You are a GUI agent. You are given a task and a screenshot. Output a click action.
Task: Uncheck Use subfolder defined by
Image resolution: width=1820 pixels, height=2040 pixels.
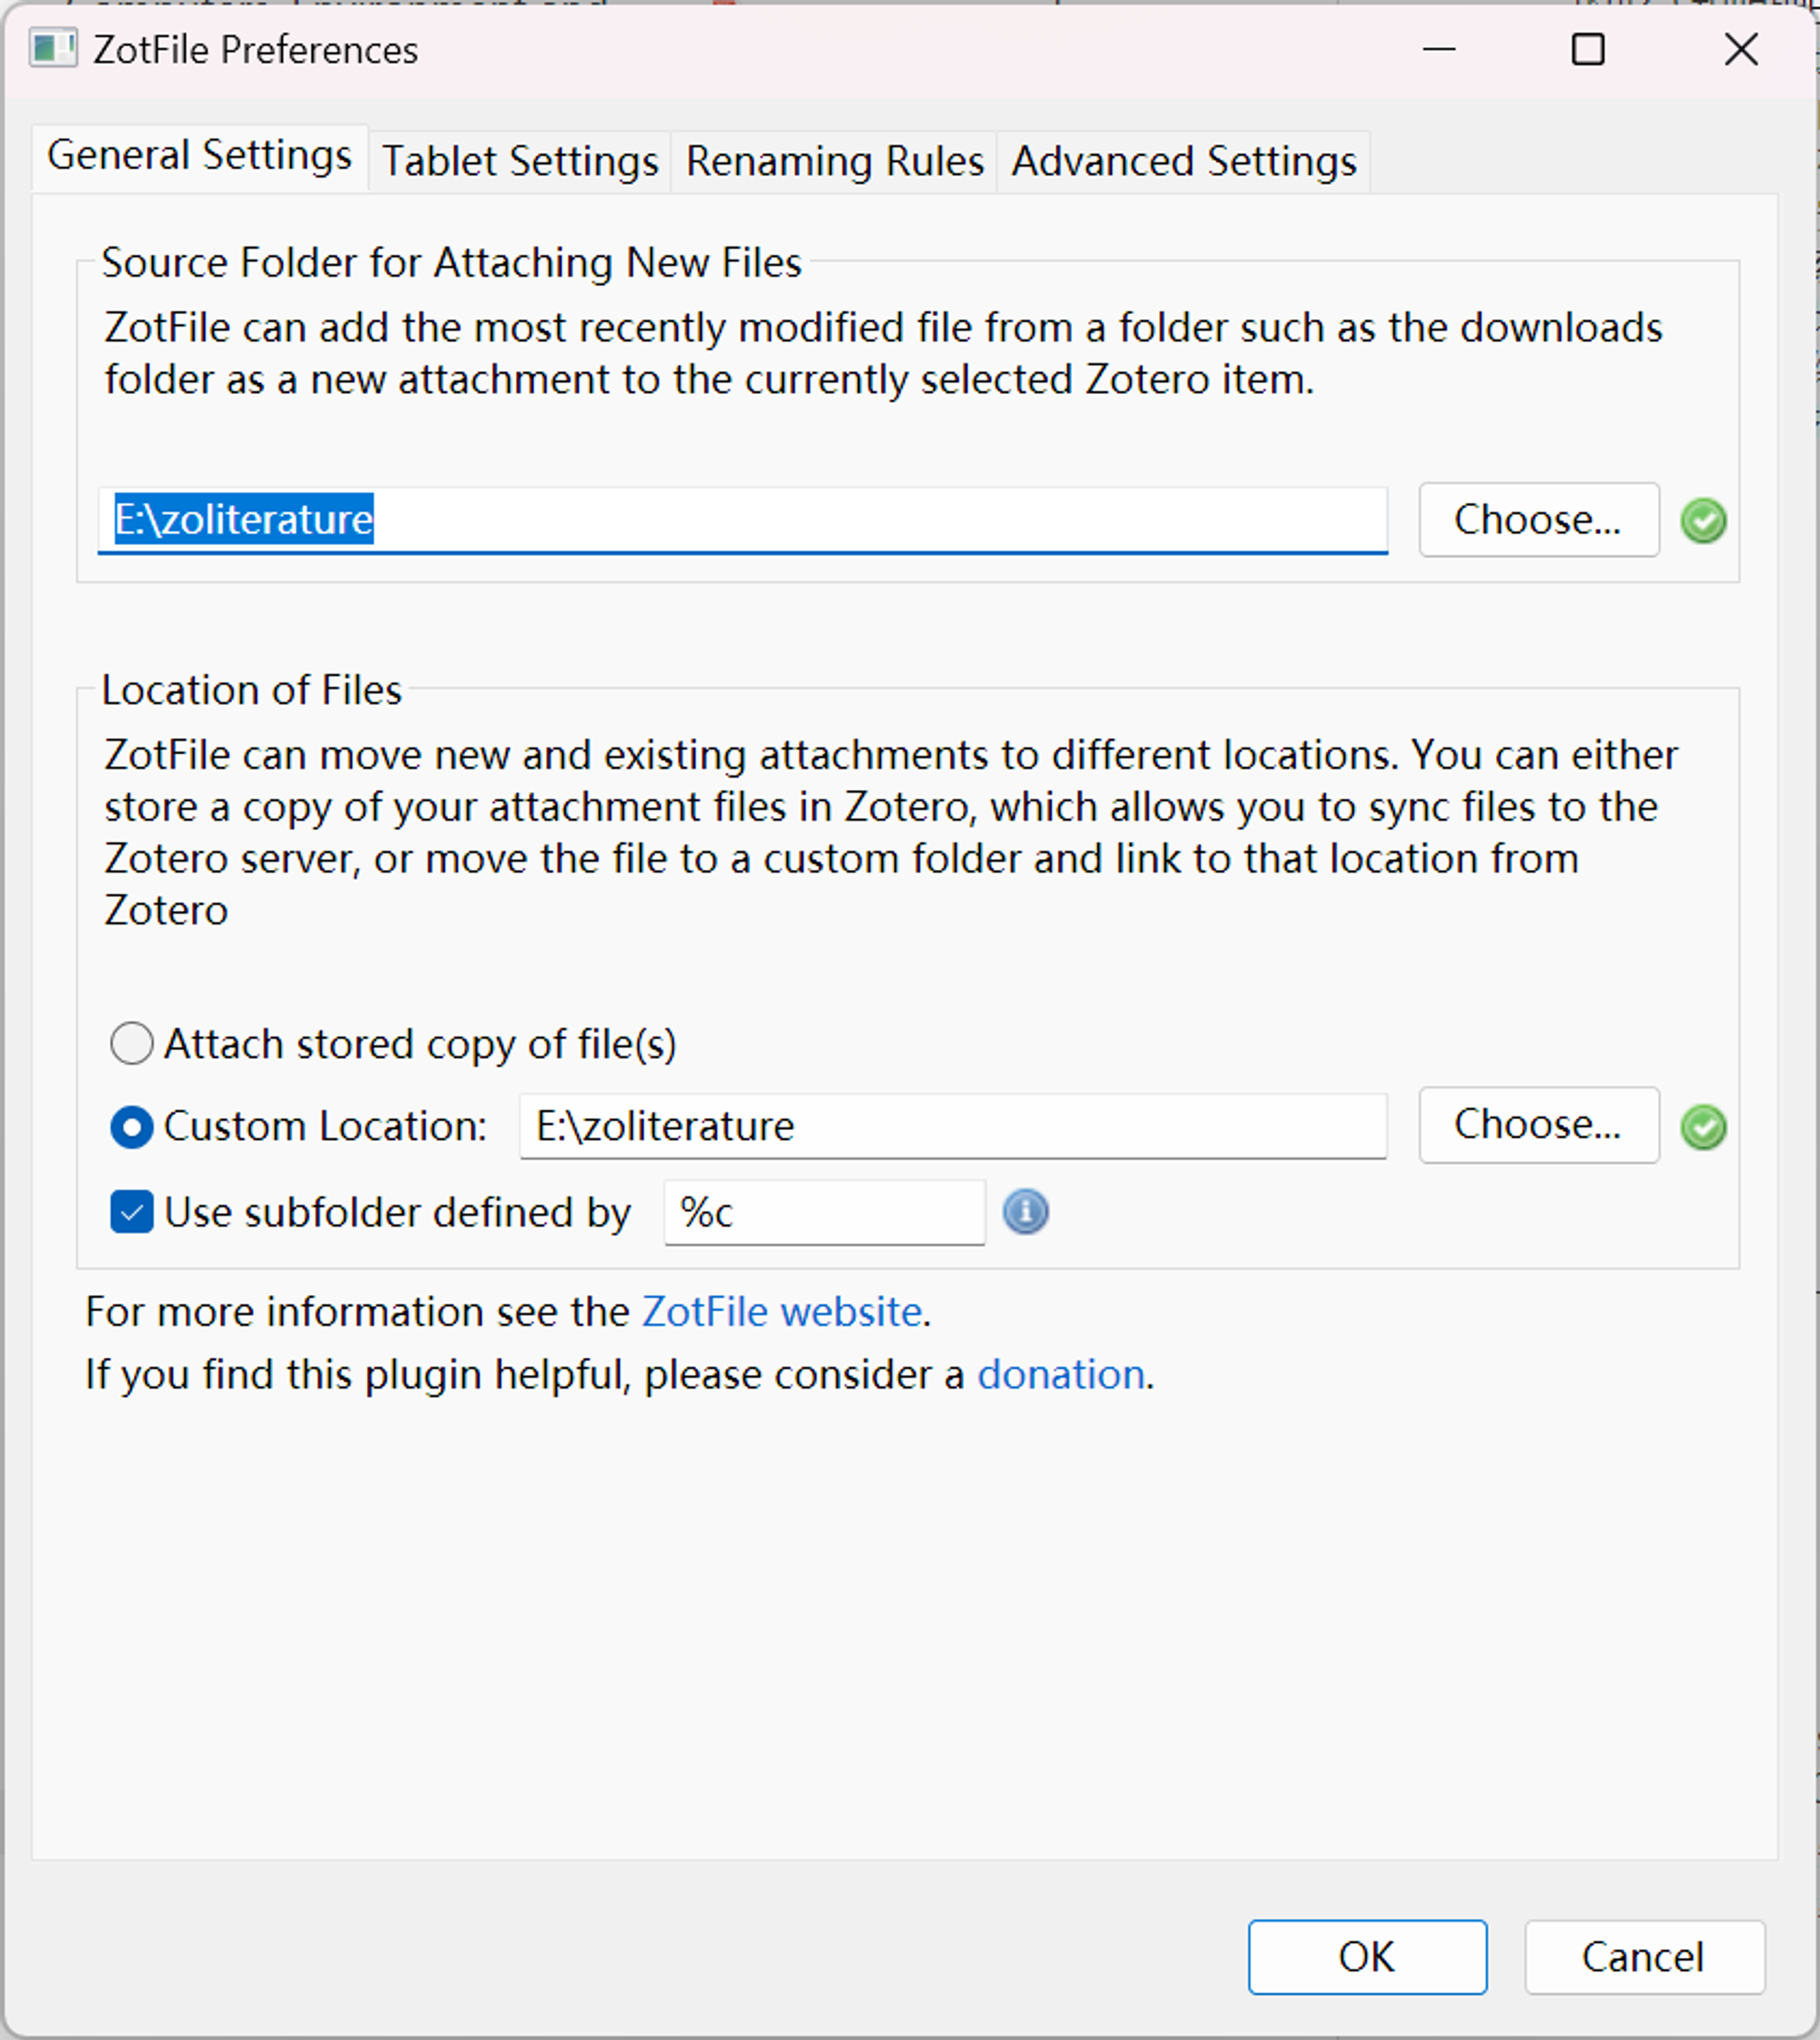132,1212
